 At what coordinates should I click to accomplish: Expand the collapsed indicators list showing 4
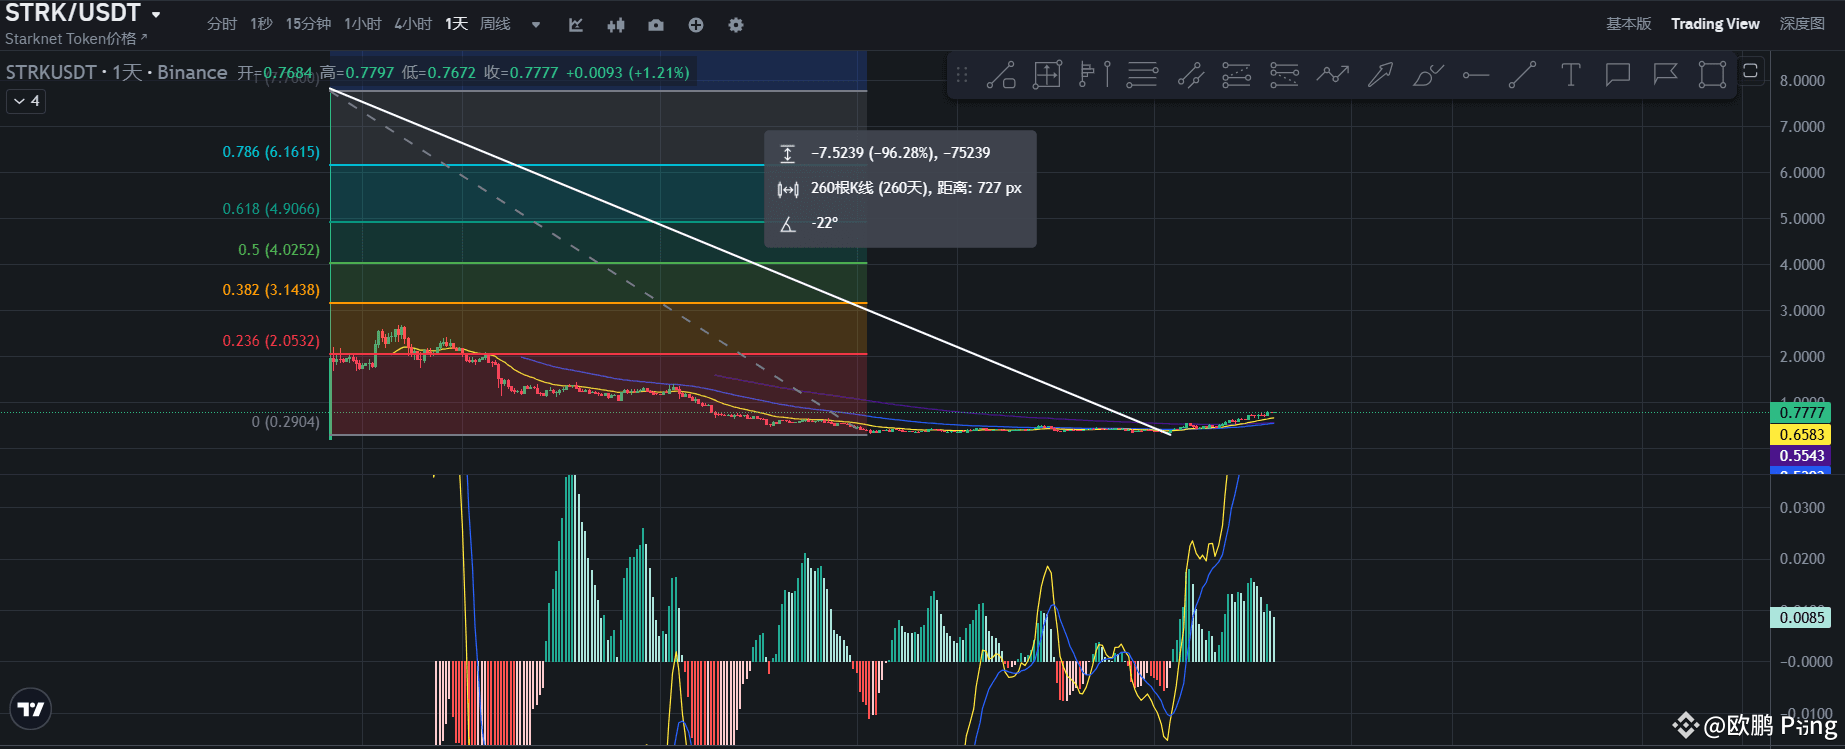click(27, 101)
